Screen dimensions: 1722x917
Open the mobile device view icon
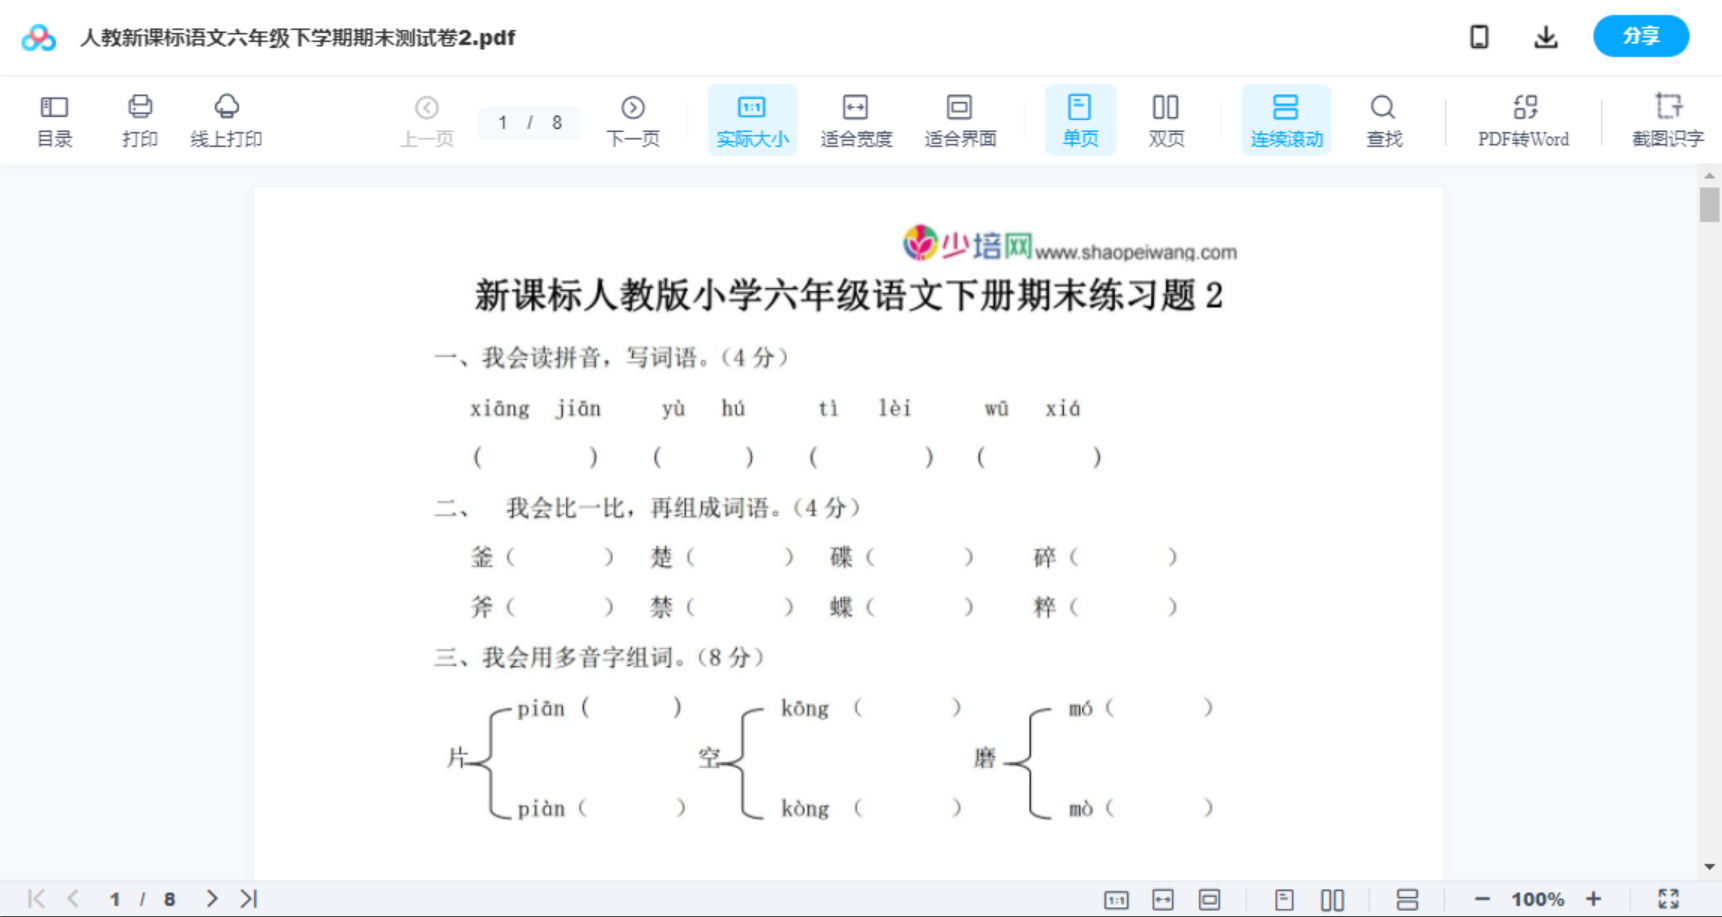1478,36
